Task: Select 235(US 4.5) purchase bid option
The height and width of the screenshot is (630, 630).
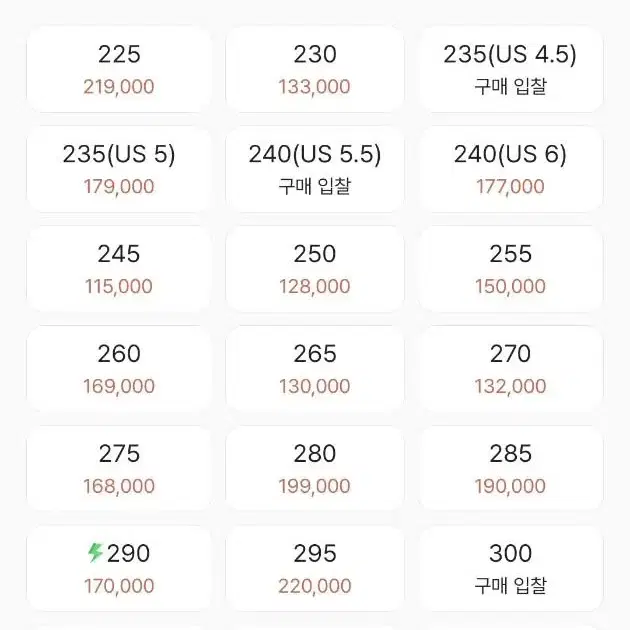Action: pos(510,70)
